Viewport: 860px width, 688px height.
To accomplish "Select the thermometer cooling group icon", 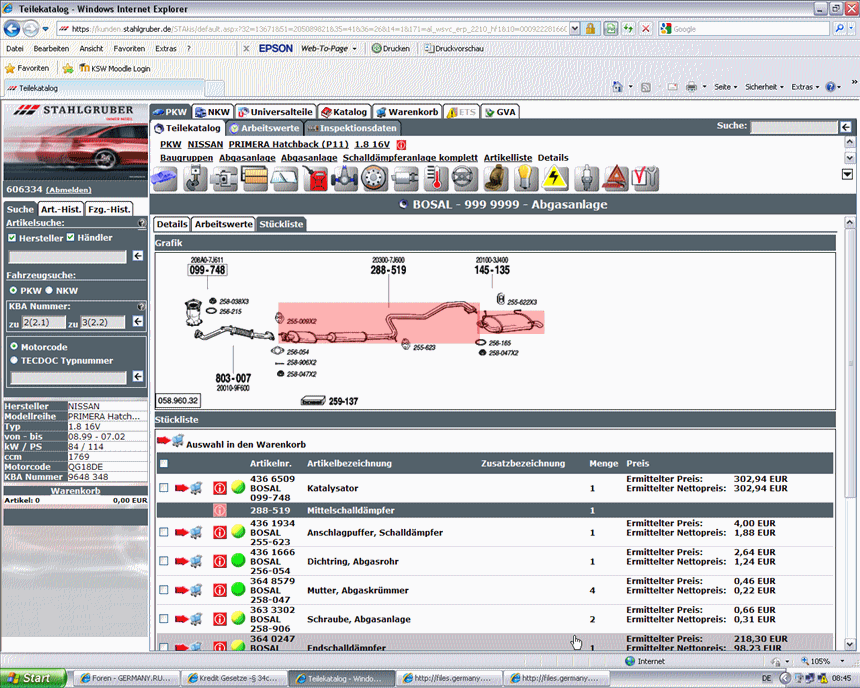I will (435, 179).
